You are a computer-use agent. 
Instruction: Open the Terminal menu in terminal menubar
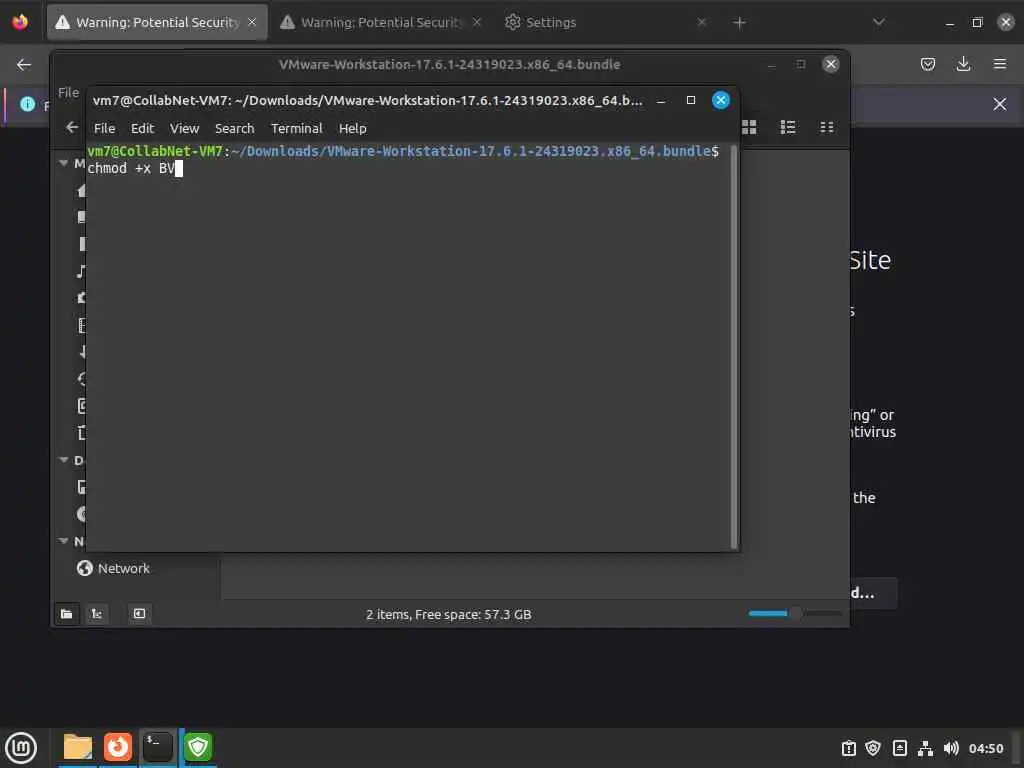pyautogui.click(x=296, y=129)
